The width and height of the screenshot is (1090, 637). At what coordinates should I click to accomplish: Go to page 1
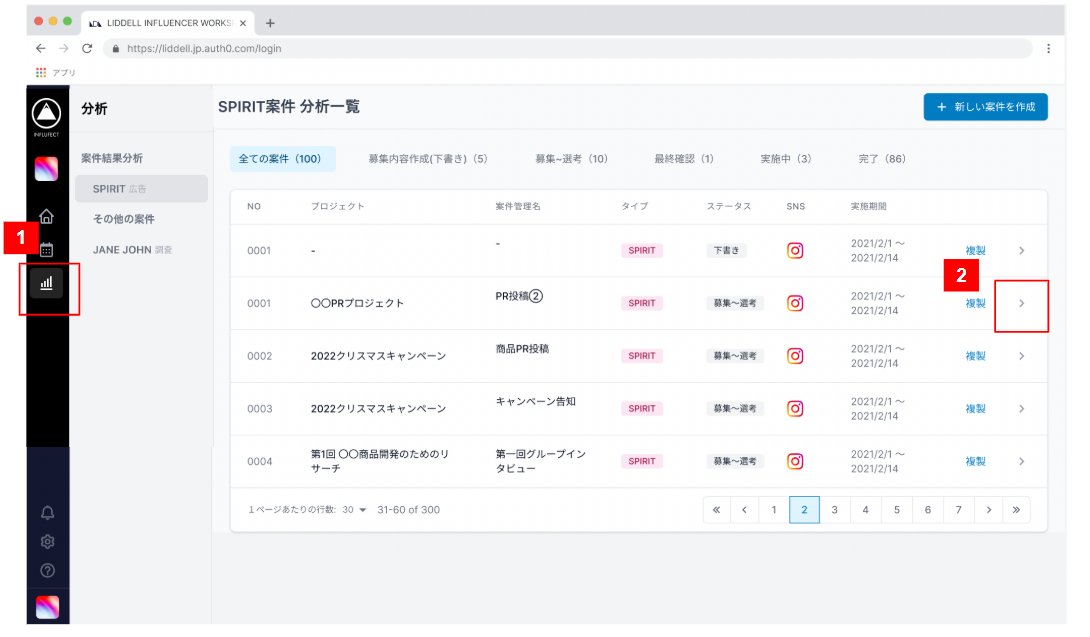click(774, 510)
